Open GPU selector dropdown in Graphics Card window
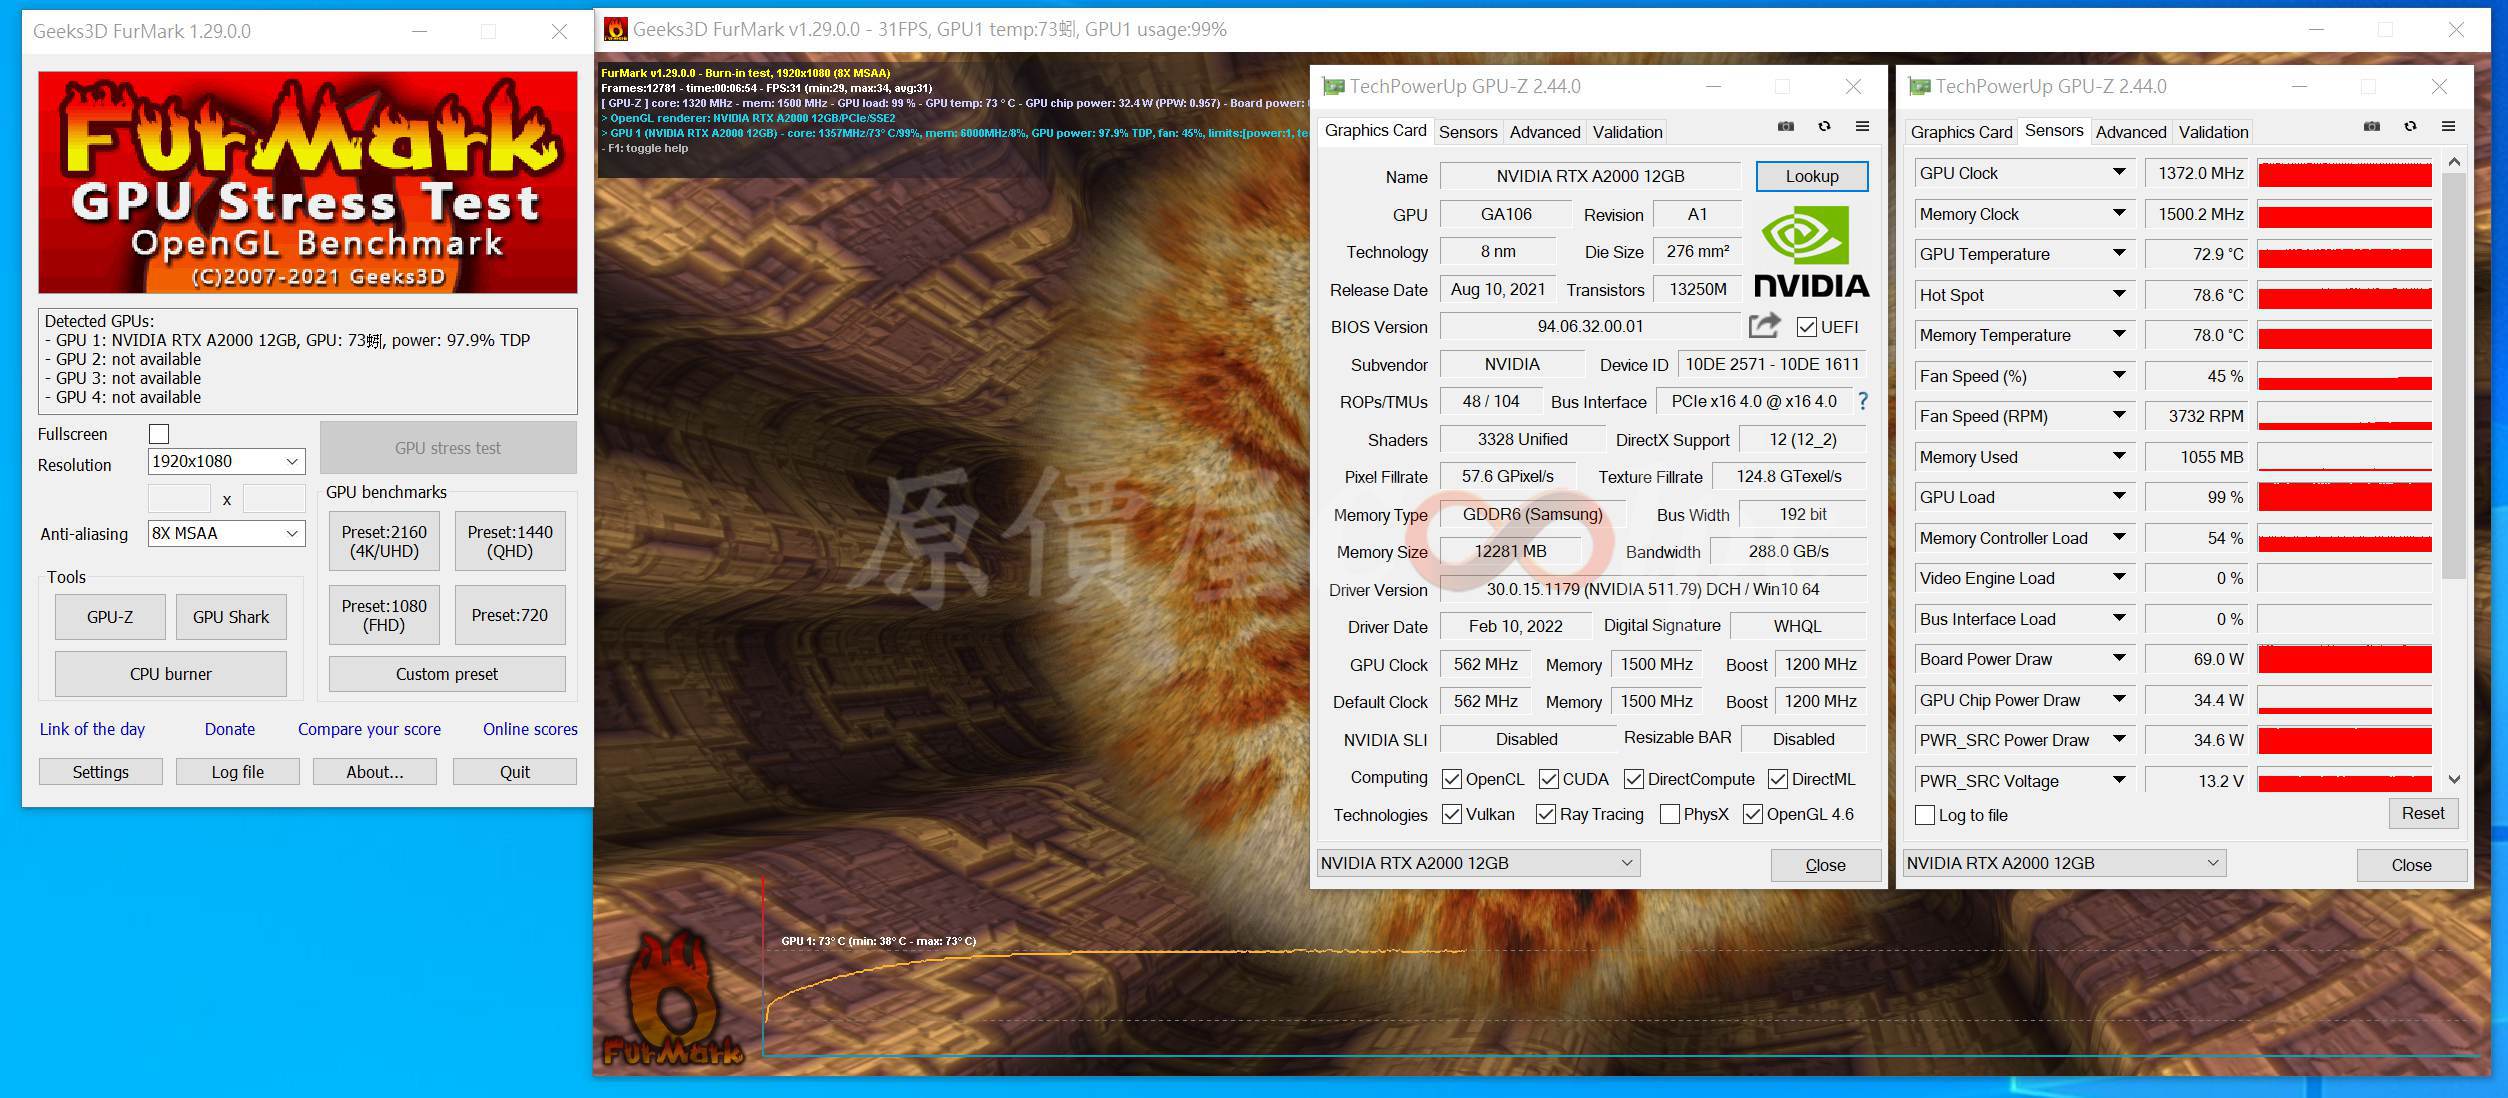Screen dimensions: 2508x1098 [x=1478, y=863]
